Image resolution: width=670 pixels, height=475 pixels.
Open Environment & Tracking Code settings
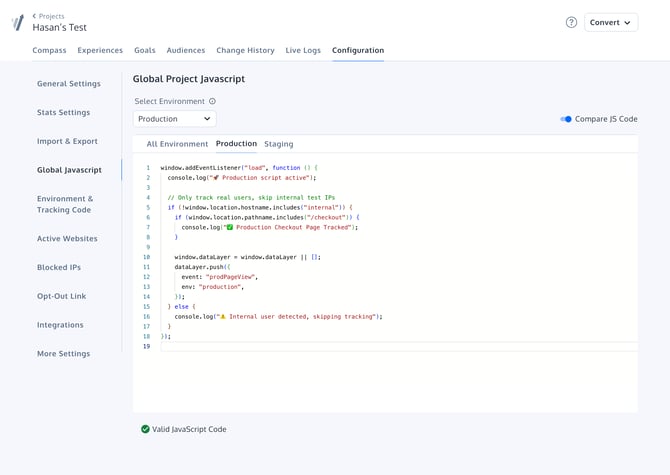tap(65, 204)
